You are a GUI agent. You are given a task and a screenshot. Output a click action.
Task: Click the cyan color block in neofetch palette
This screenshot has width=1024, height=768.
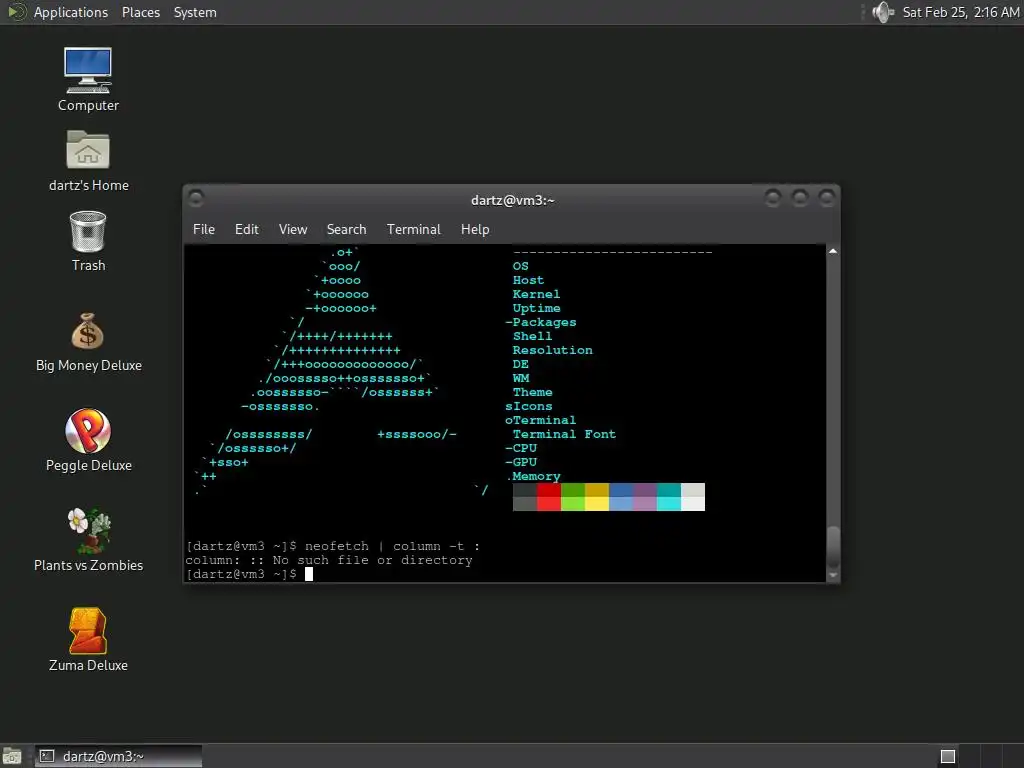669,497
